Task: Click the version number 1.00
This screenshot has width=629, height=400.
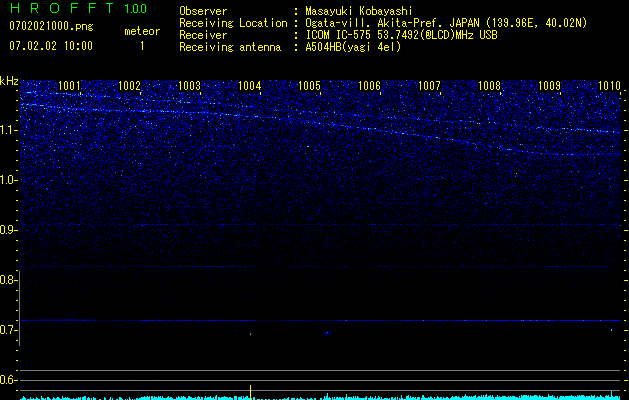Action: pyautogui.click(x=134, y=9)
